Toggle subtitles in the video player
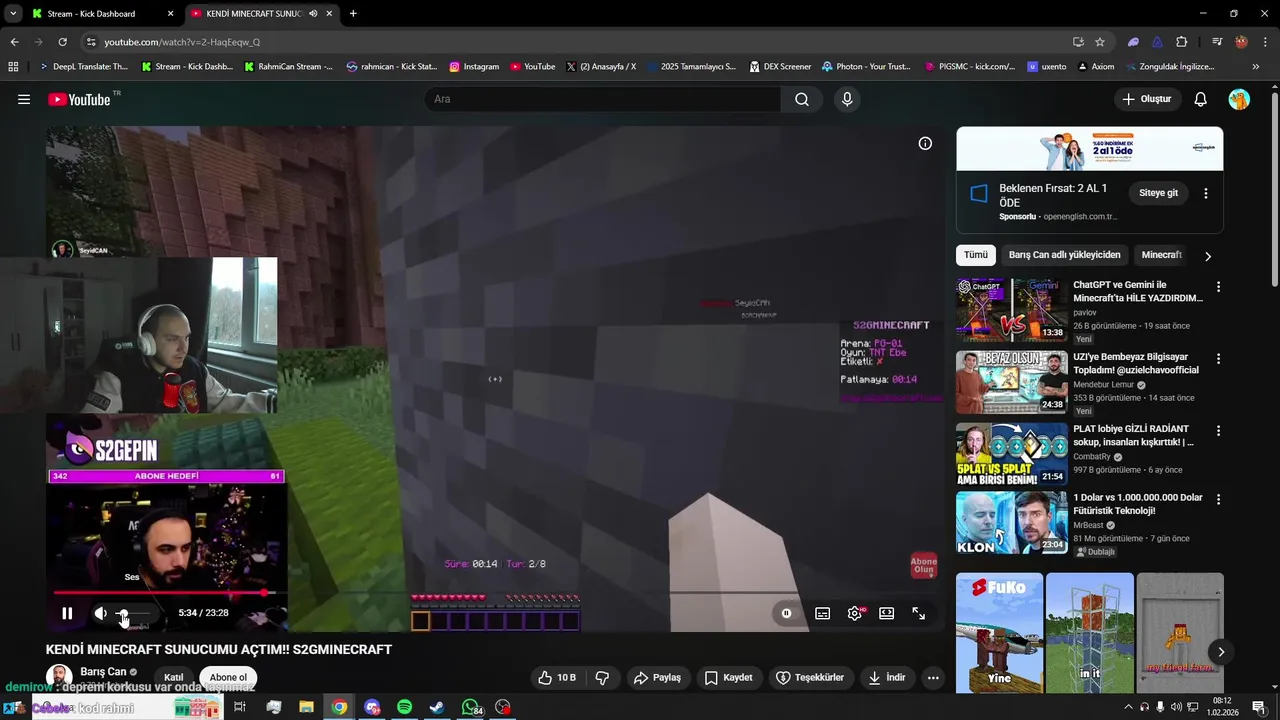Viewport: 1280px width, 720px height. point(822,613)
